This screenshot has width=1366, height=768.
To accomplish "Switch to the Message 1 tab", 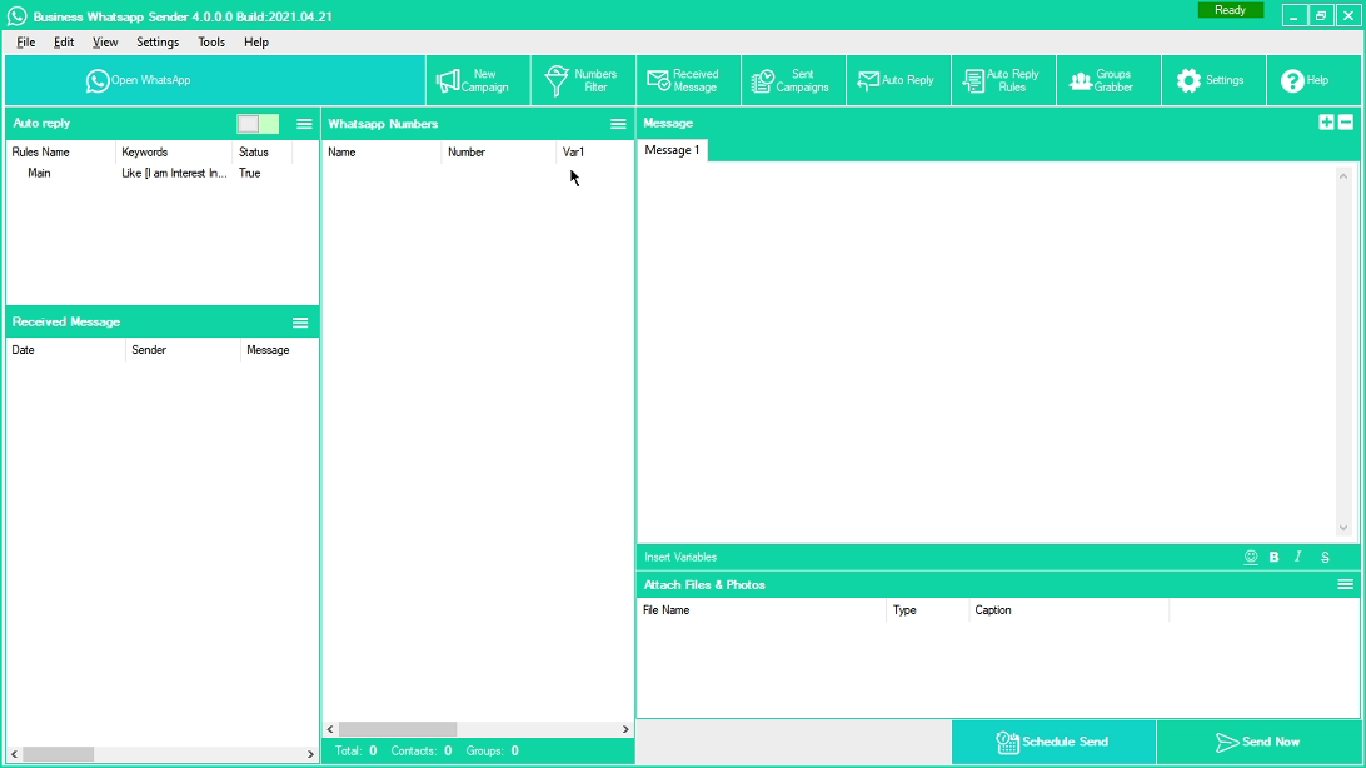I will 671,150.
